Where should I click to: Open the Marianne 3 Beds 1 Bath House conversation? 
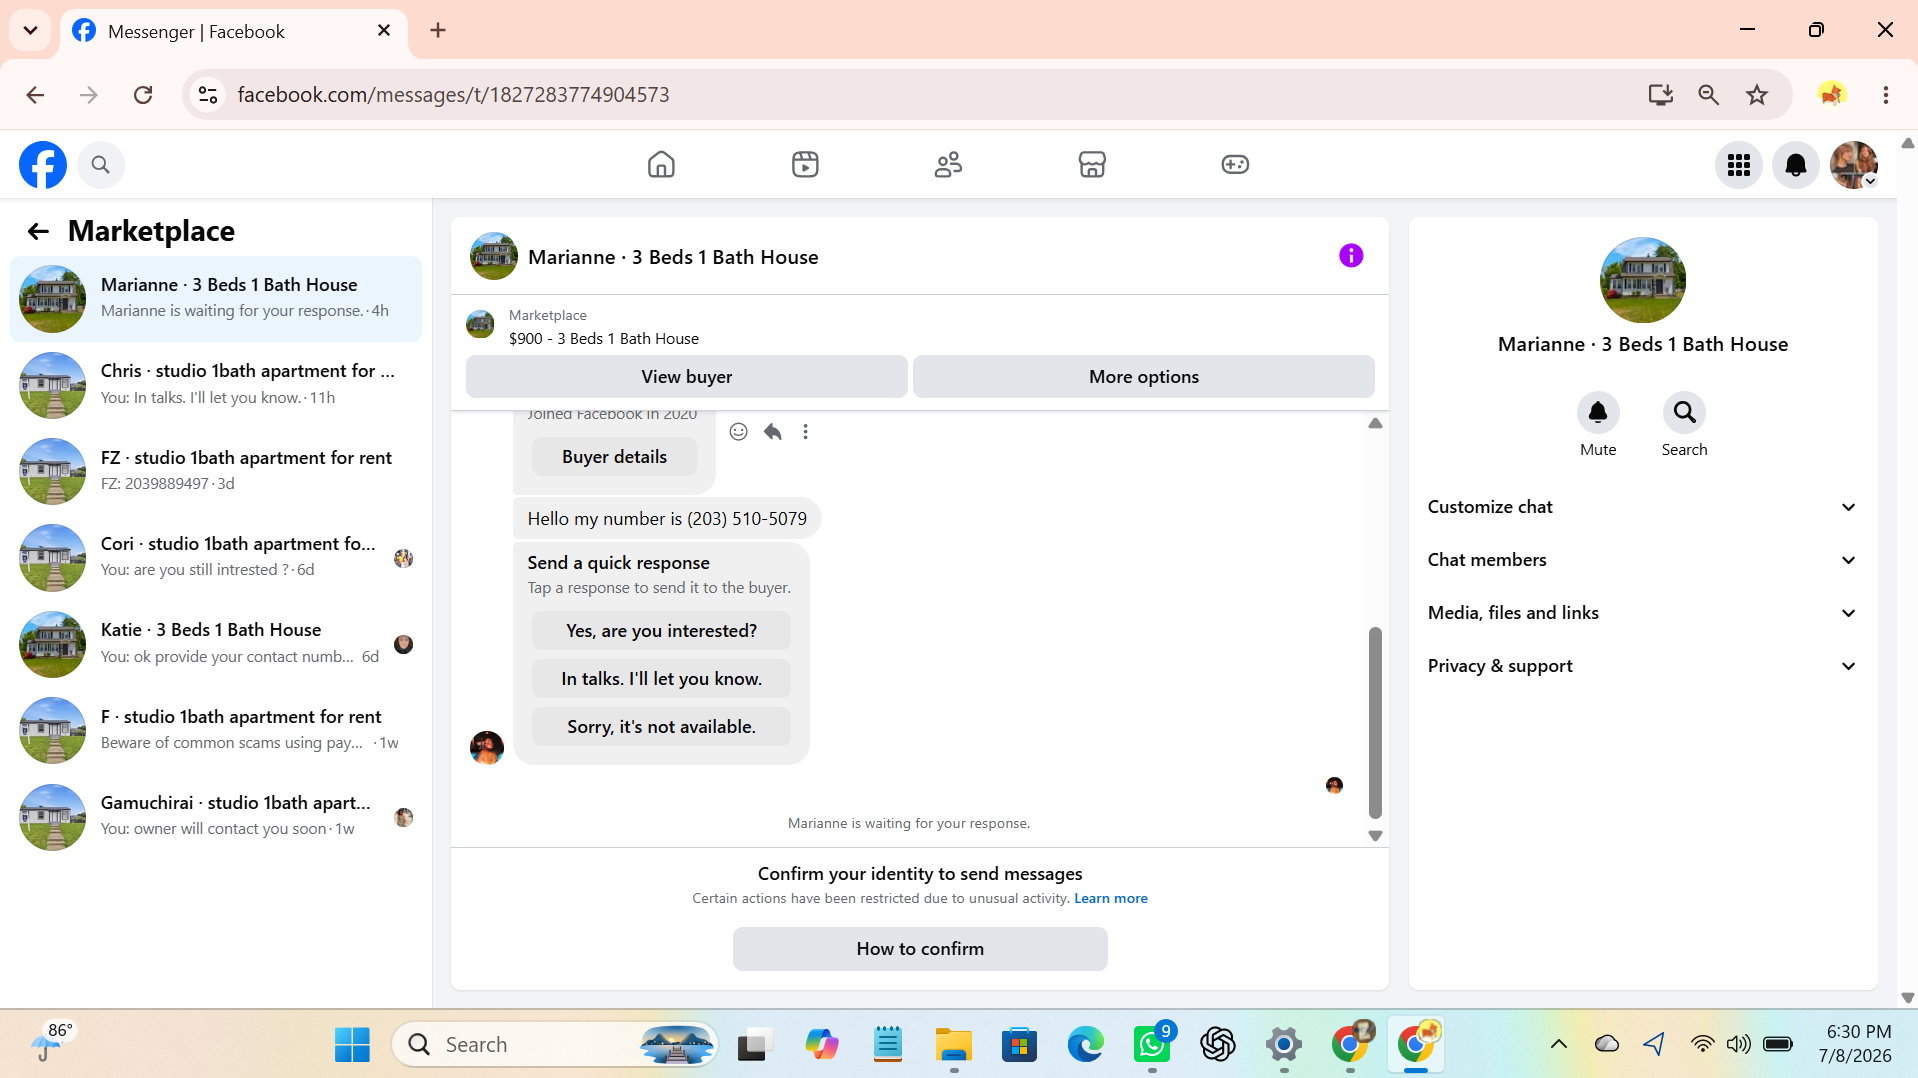216,299
